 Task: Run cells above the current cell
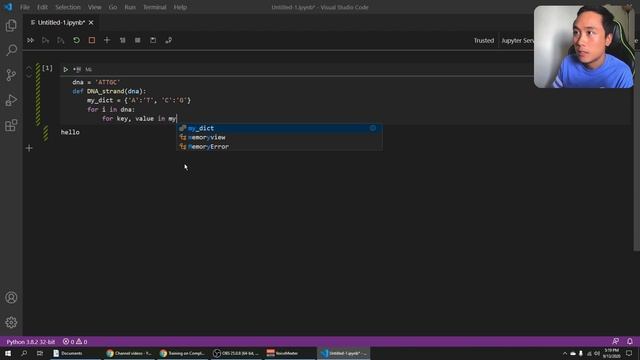(x=46, y=40)
